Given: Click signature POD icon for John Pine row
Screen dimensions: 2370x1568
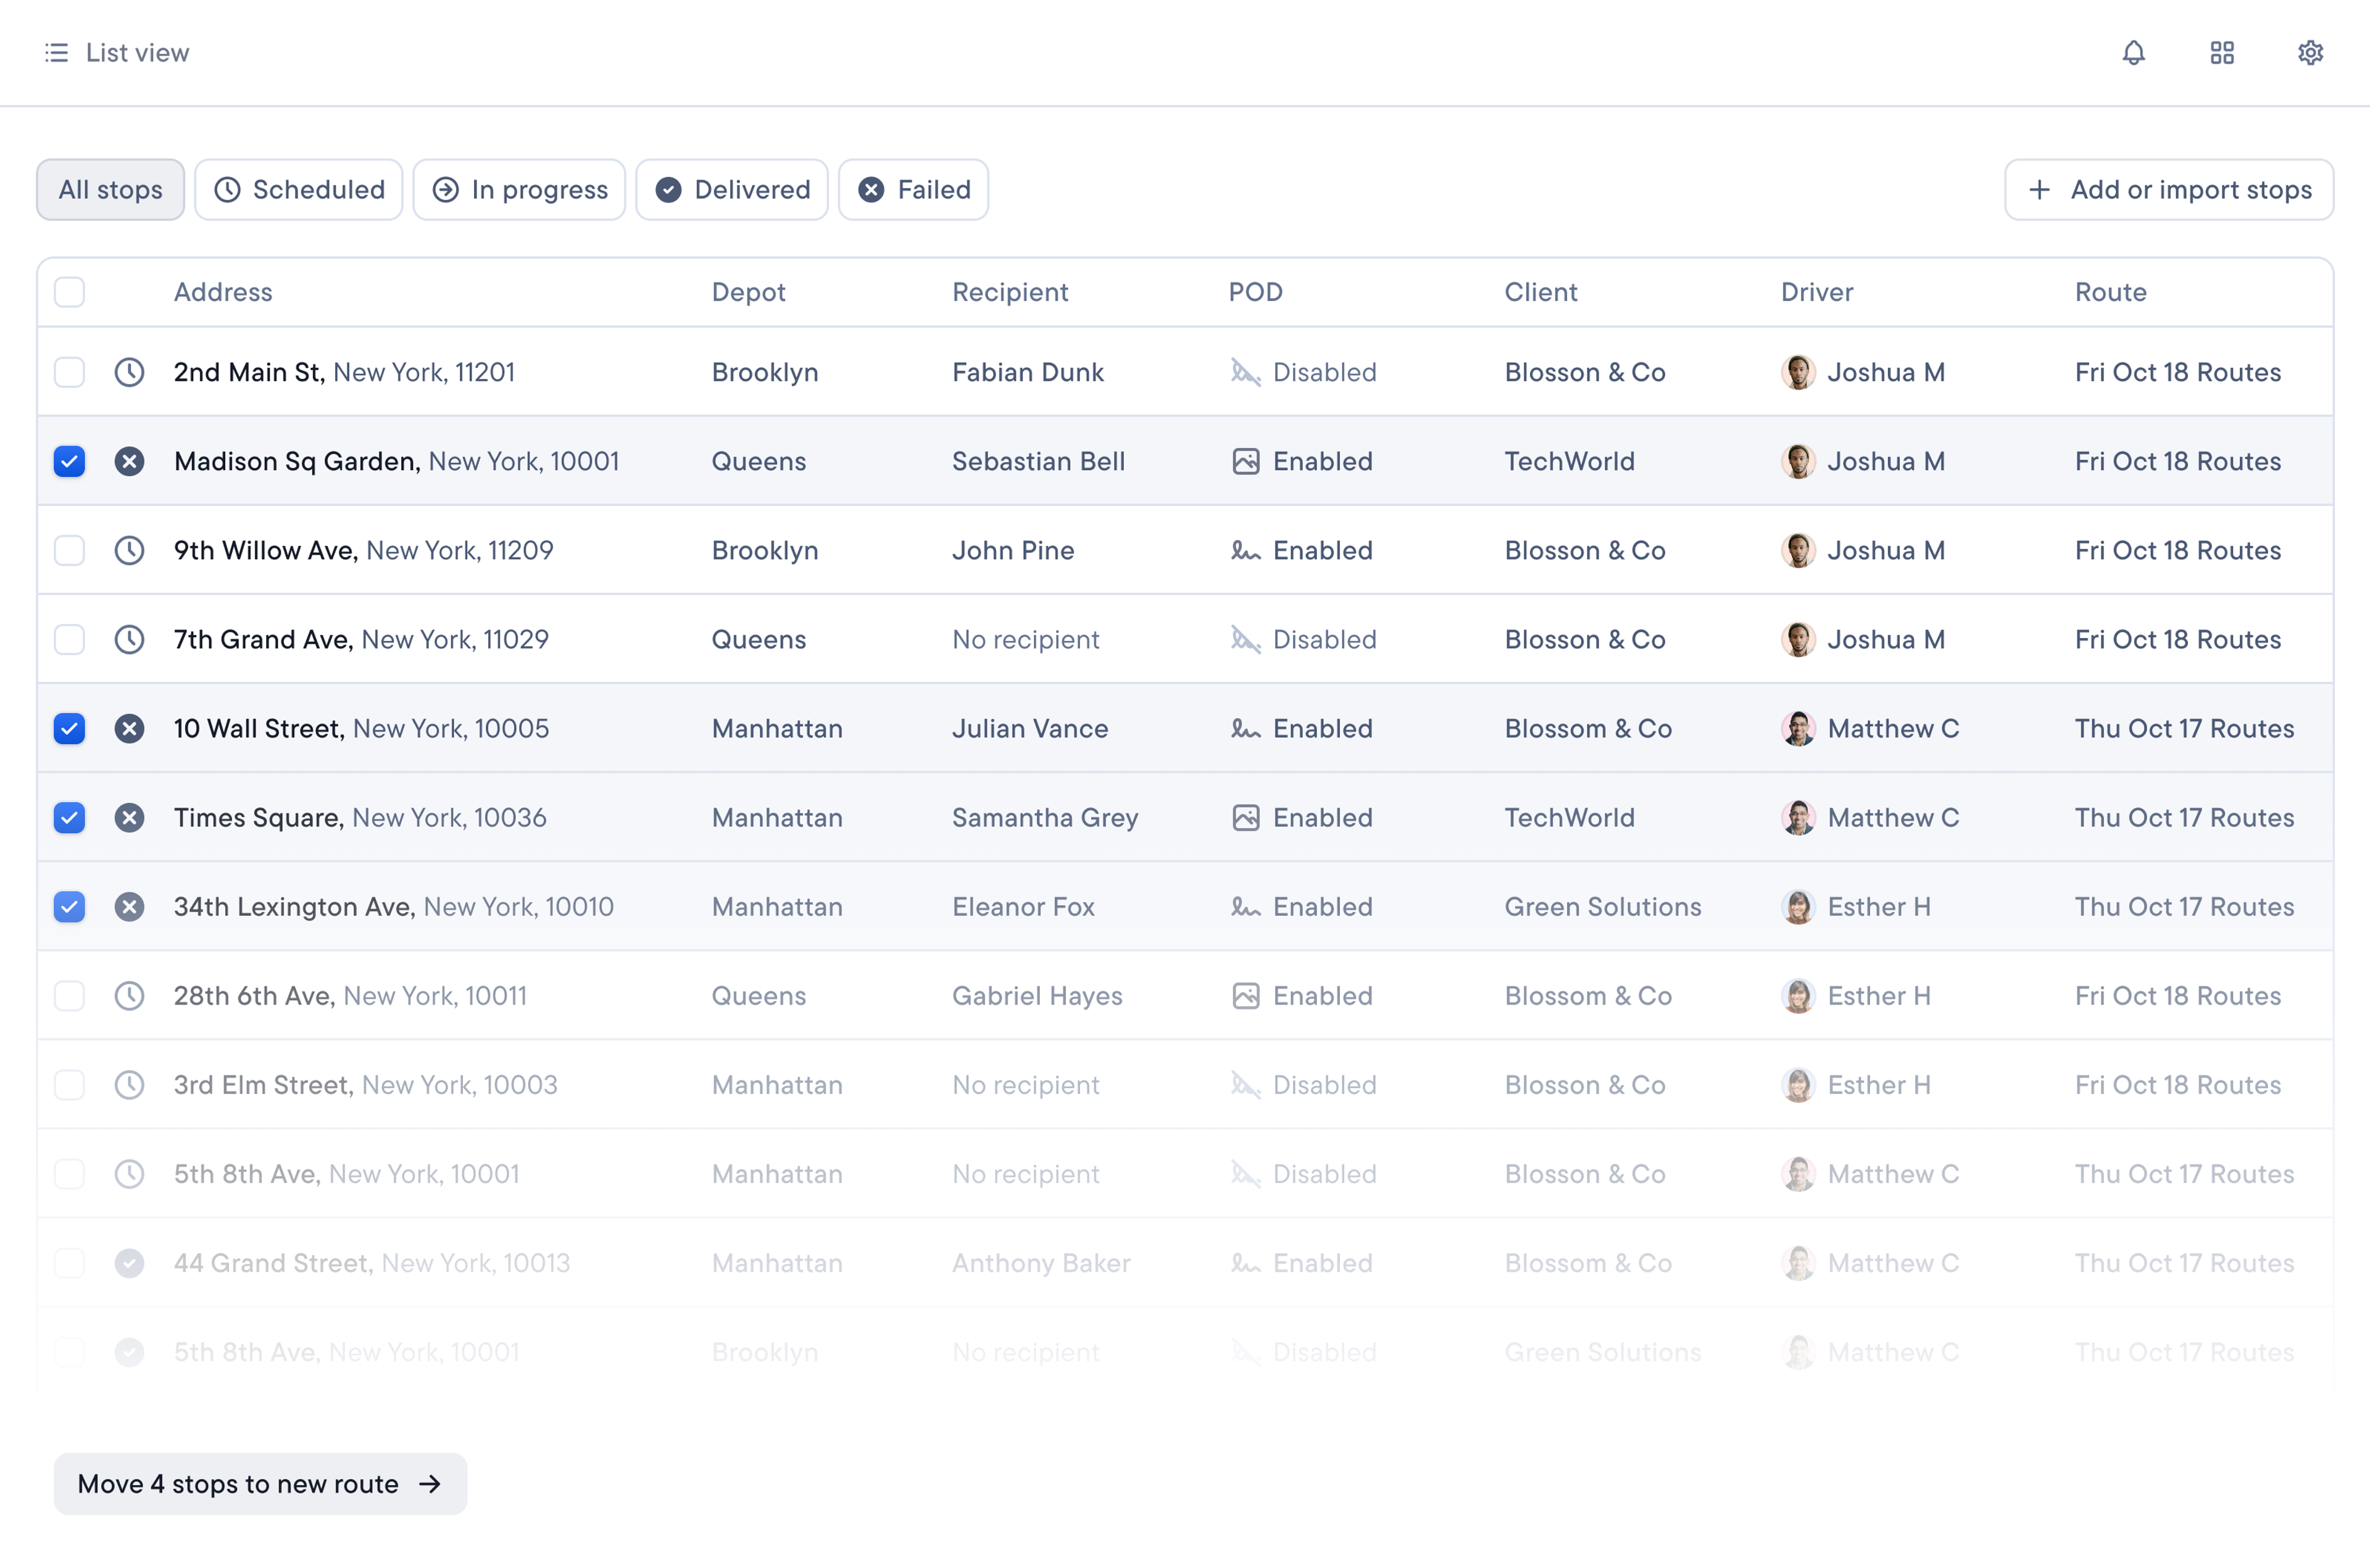Looking at the screenshot, I should coord(1245,550).
